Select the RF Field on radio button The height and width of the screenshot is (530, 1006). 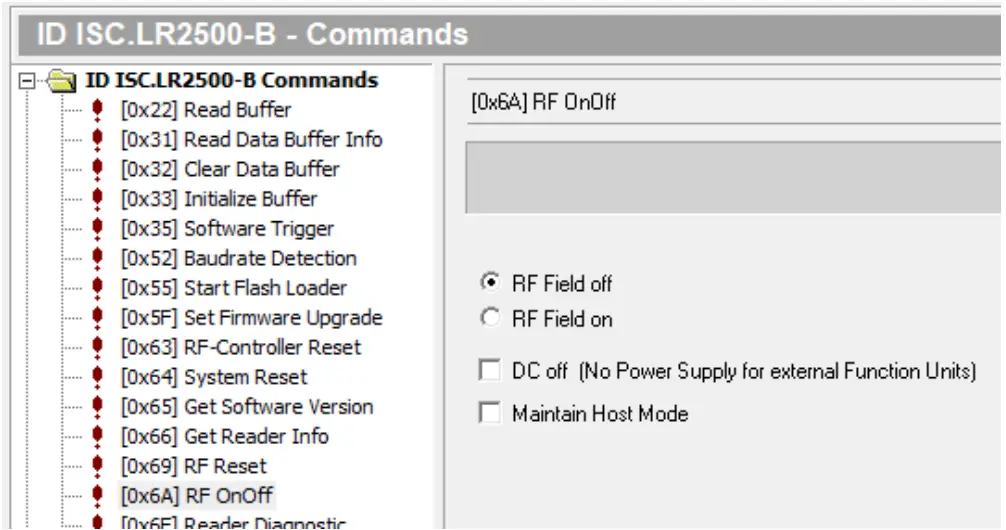click(490, 319)
